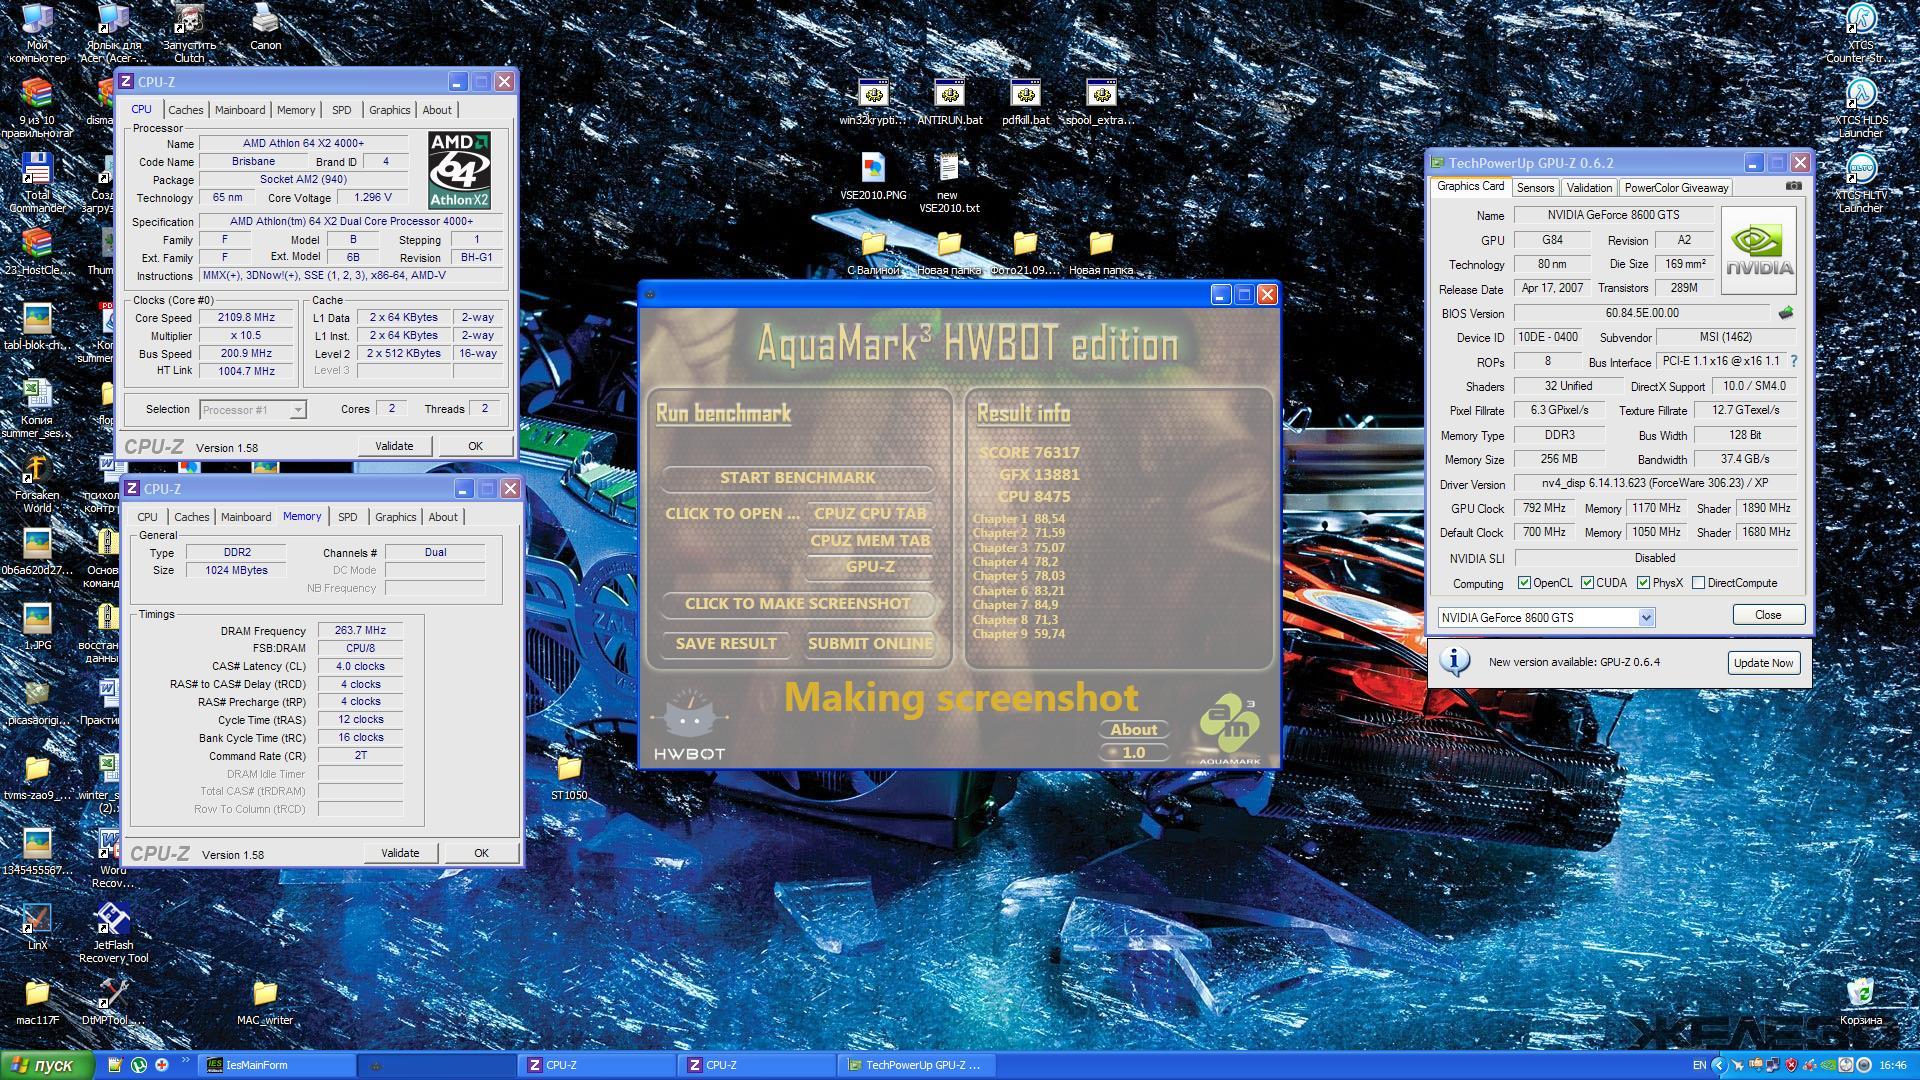The width and height of the screenshot is (1920, 1080).
Task: Click Close button in GPU-Z
Action: (1768, 615)
